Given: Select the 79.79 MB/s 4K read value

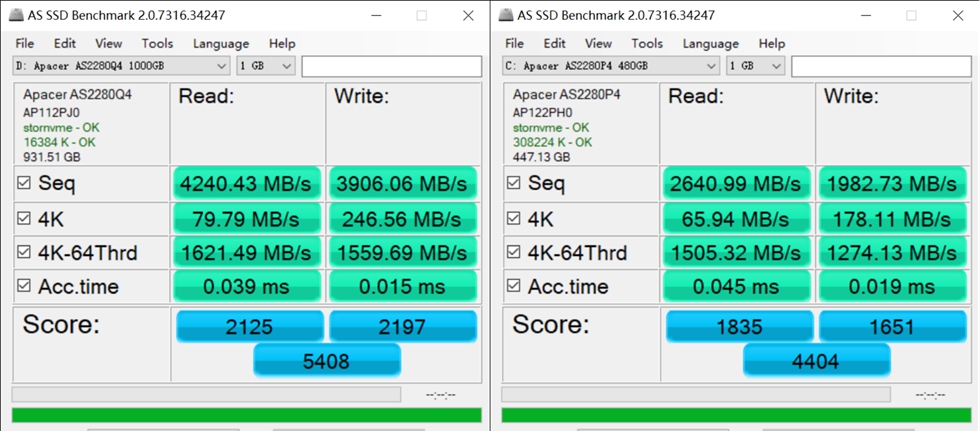Looking at the screenshot, I should click(x=246, y=219).
